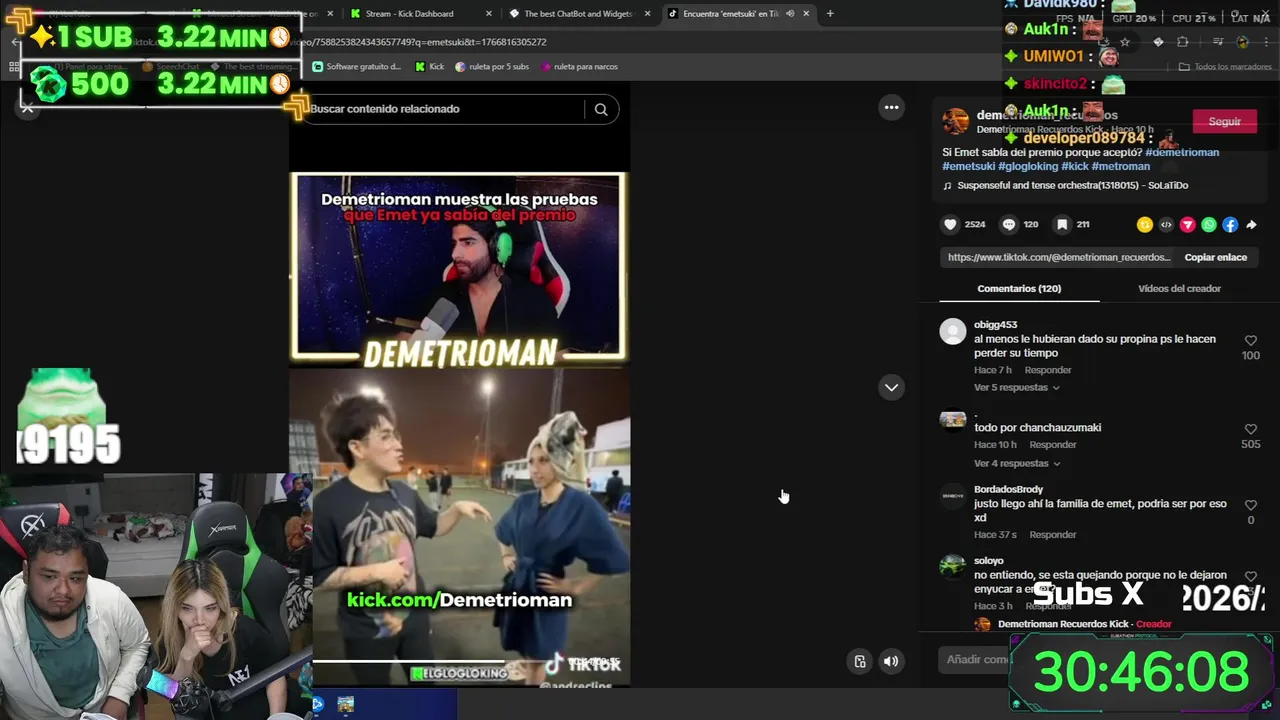This screenshot has width=1280, height=720.
Task: Open more share options arrow icon
Action: click(1251, 225)
